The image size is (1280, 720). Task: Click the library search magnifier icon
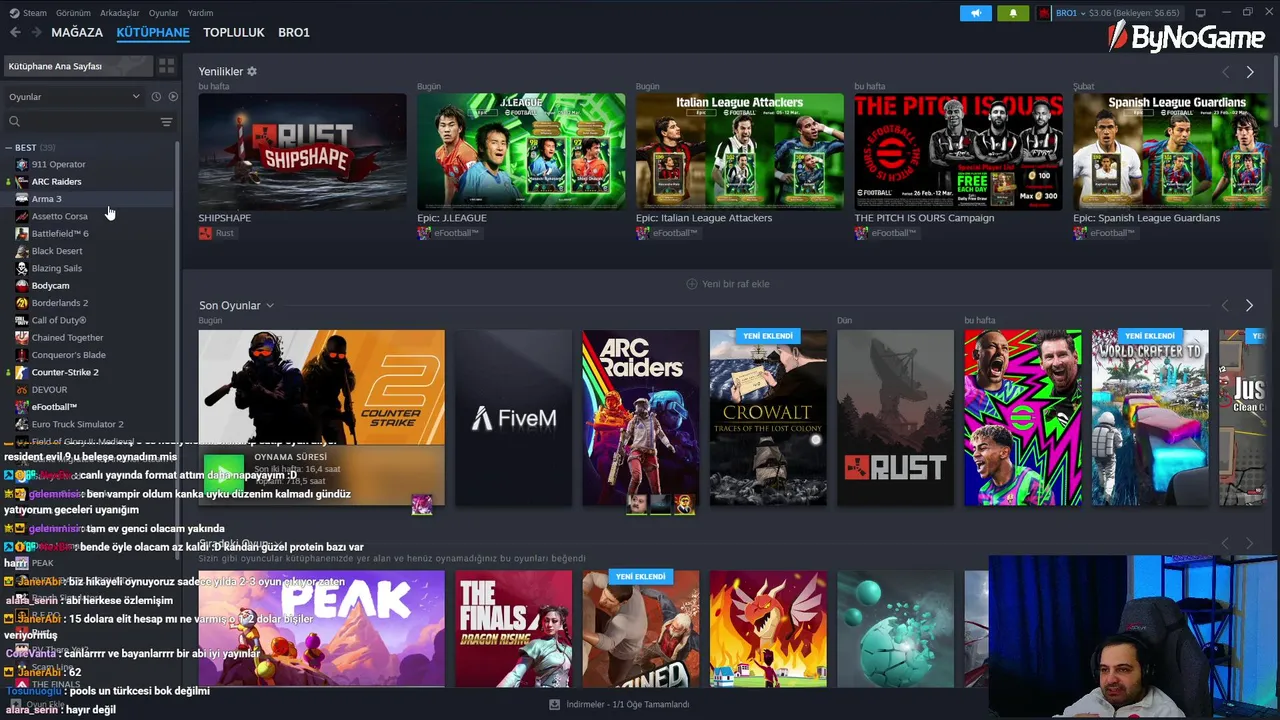pos(14,121)
